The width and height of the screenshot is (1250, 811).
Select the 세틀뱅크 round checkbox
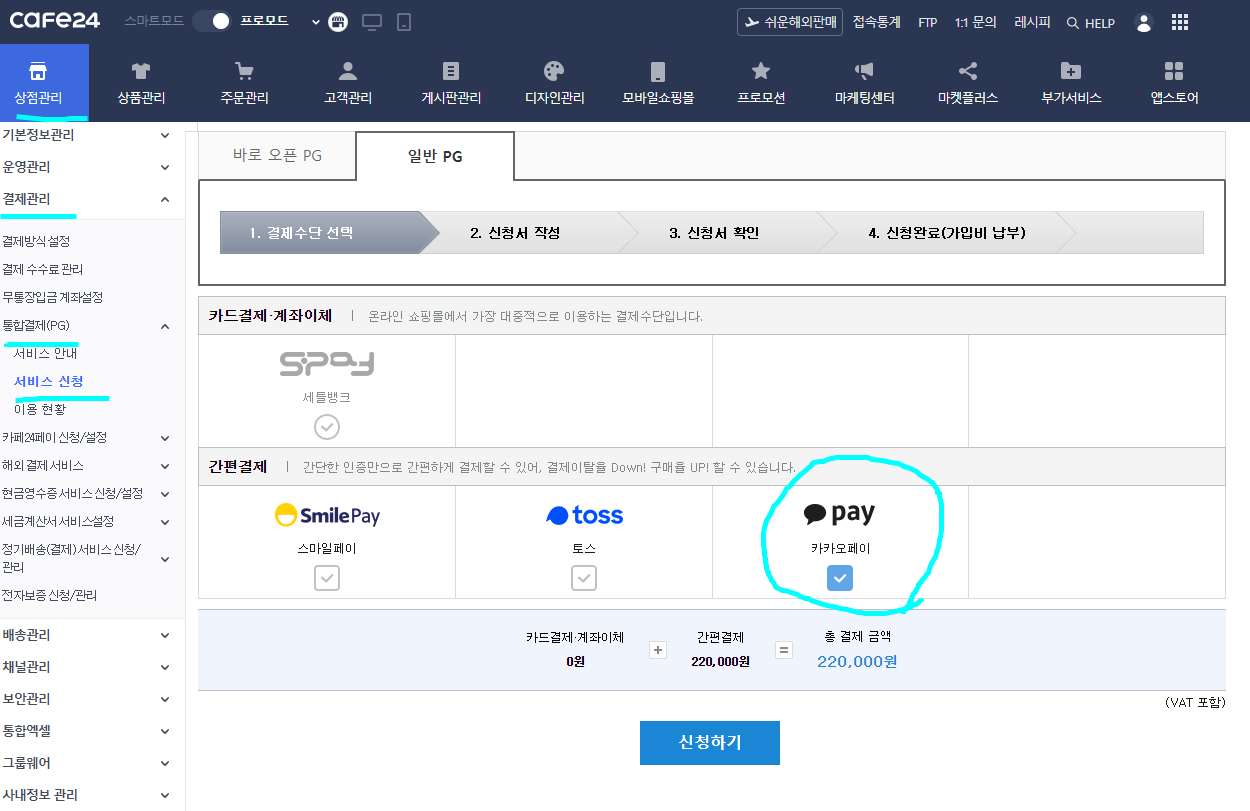(327, 427)
